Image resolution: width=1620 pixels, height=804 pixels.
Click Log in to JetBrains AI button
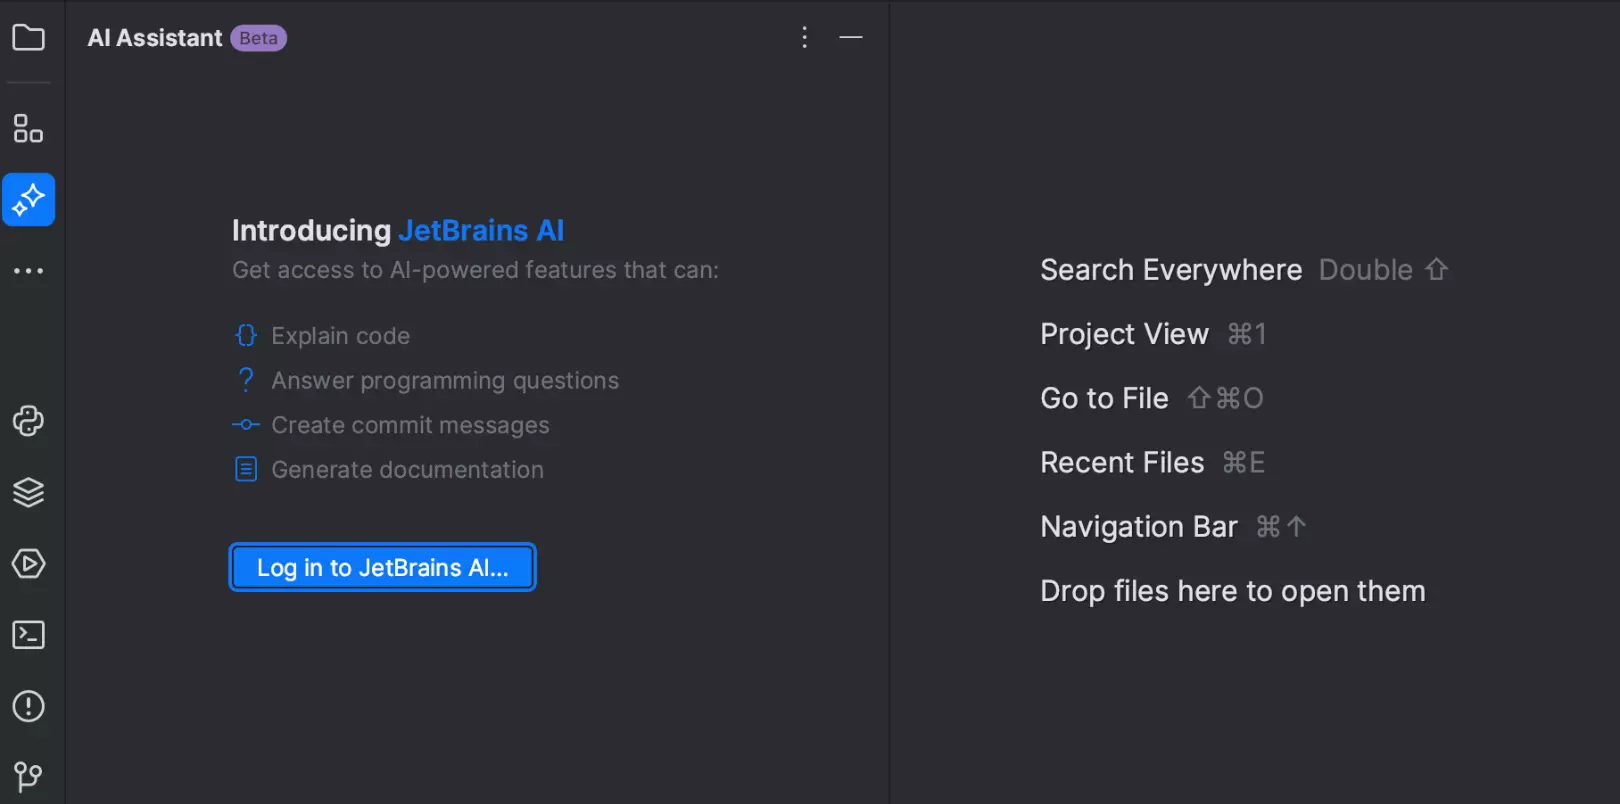pos(382,568)
